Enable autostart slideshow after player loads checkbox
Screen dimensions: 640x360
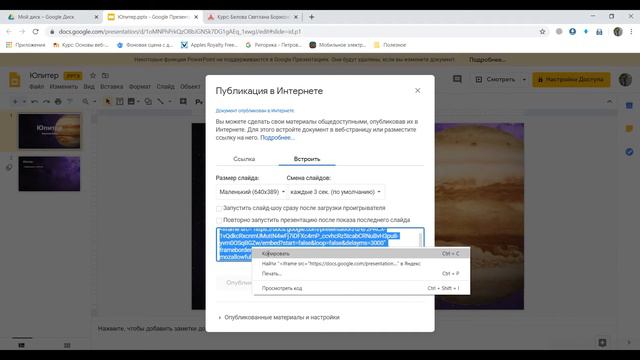(219, 209)
